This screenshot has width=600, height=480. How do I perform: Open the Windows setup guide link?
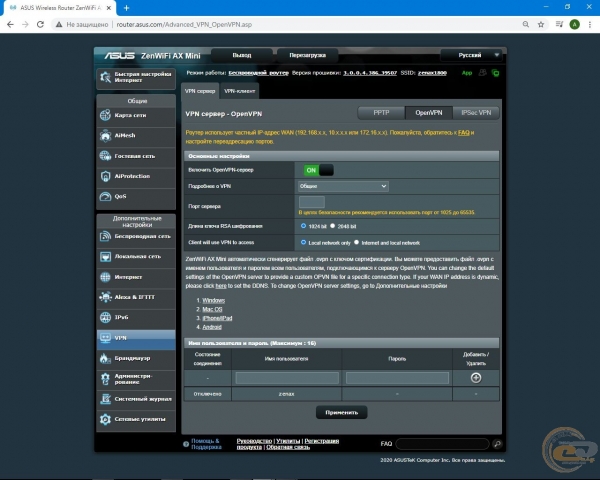[214, 300]
